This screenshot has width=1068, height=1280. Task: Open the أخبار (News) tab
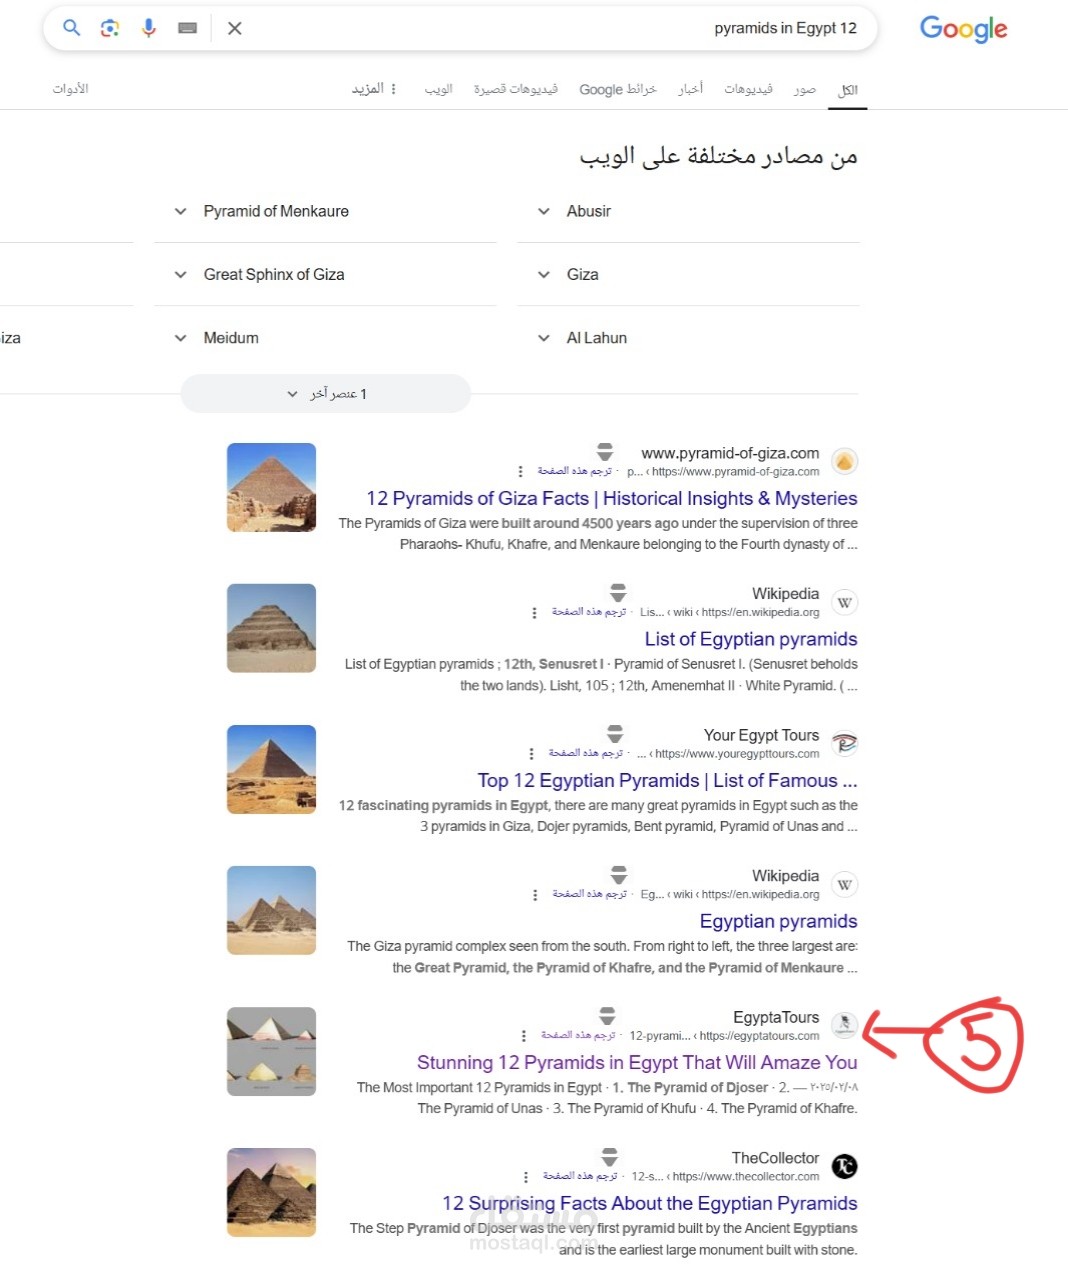[690, 89]
